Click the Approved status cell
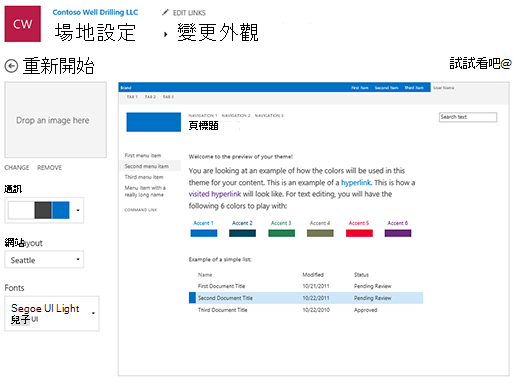Screen dimensions: 518x384 click(365, 310)
